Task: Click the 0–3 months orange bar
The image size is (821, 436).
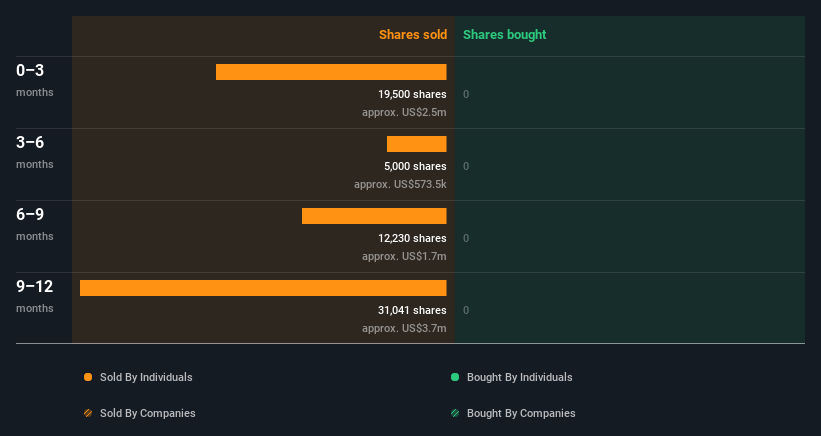Action: (x=331, y=72)
